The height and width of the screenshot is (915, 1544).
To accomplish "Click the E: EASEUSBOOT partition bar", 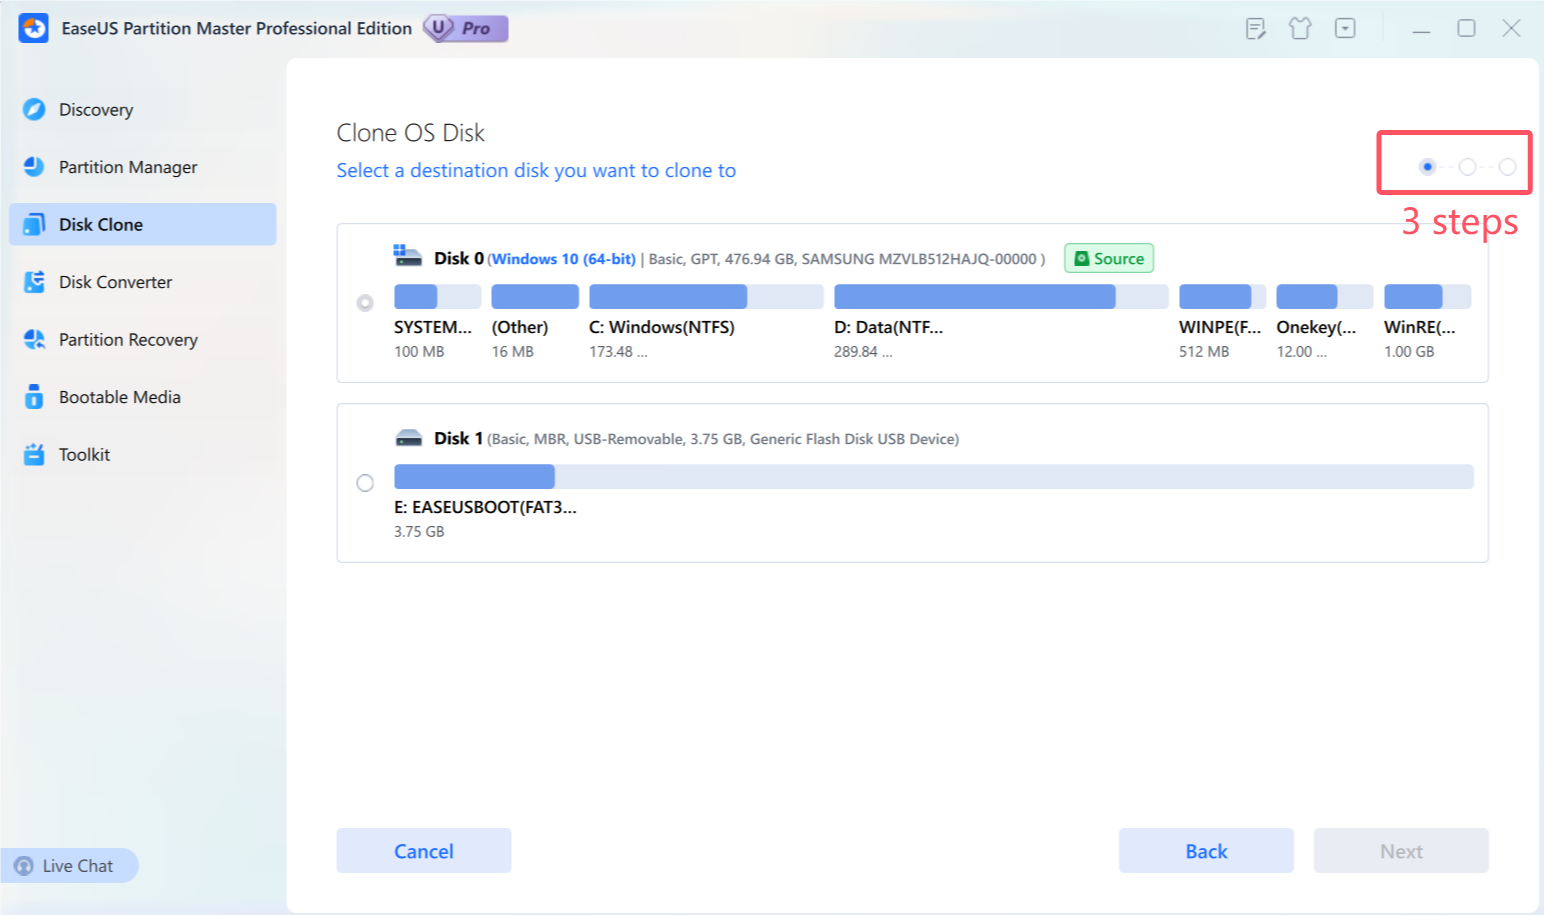I will coord(934,476).
